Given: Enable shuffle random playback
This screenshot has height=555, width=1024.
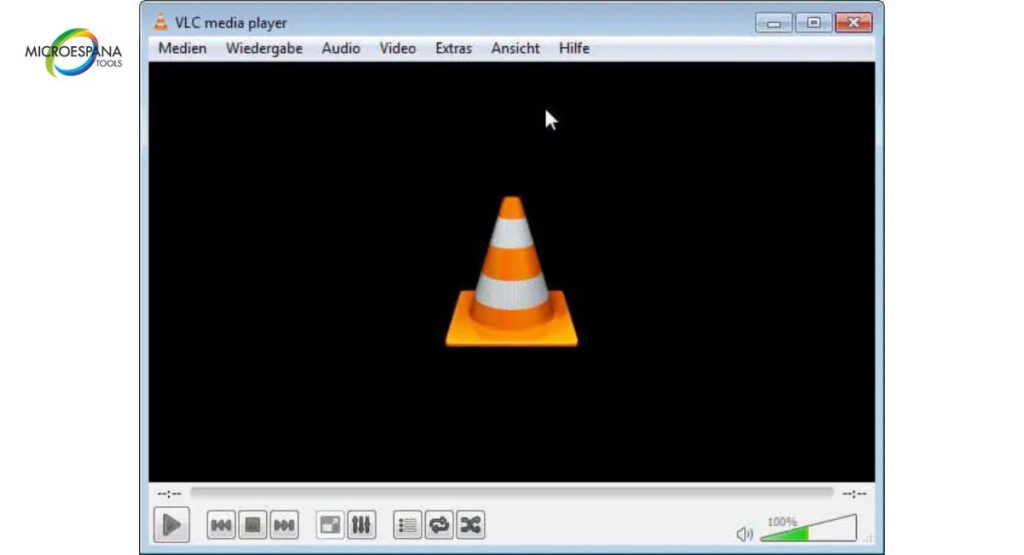Looking at the screenshot, I should pyautogui.click(x=470, y=524).
